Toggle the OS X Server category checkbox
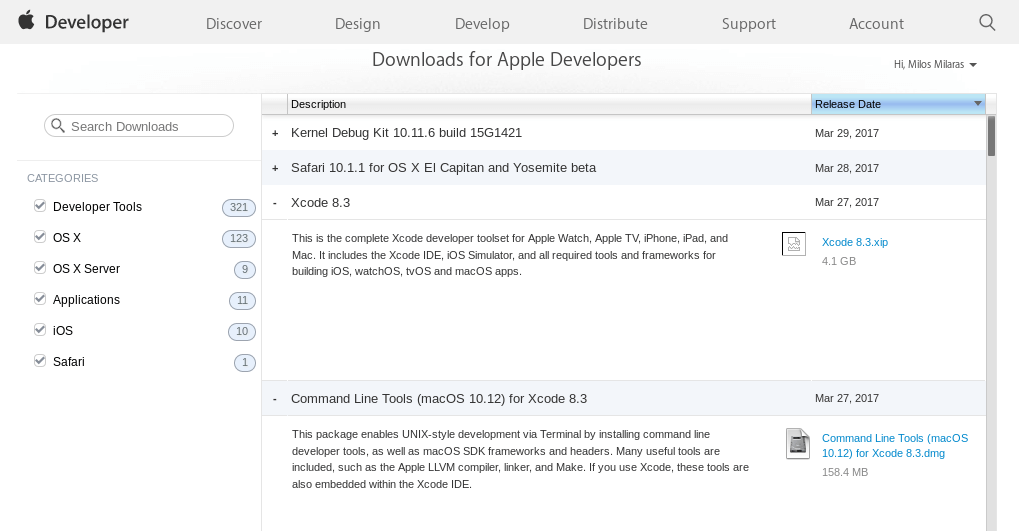 point(40,268)
